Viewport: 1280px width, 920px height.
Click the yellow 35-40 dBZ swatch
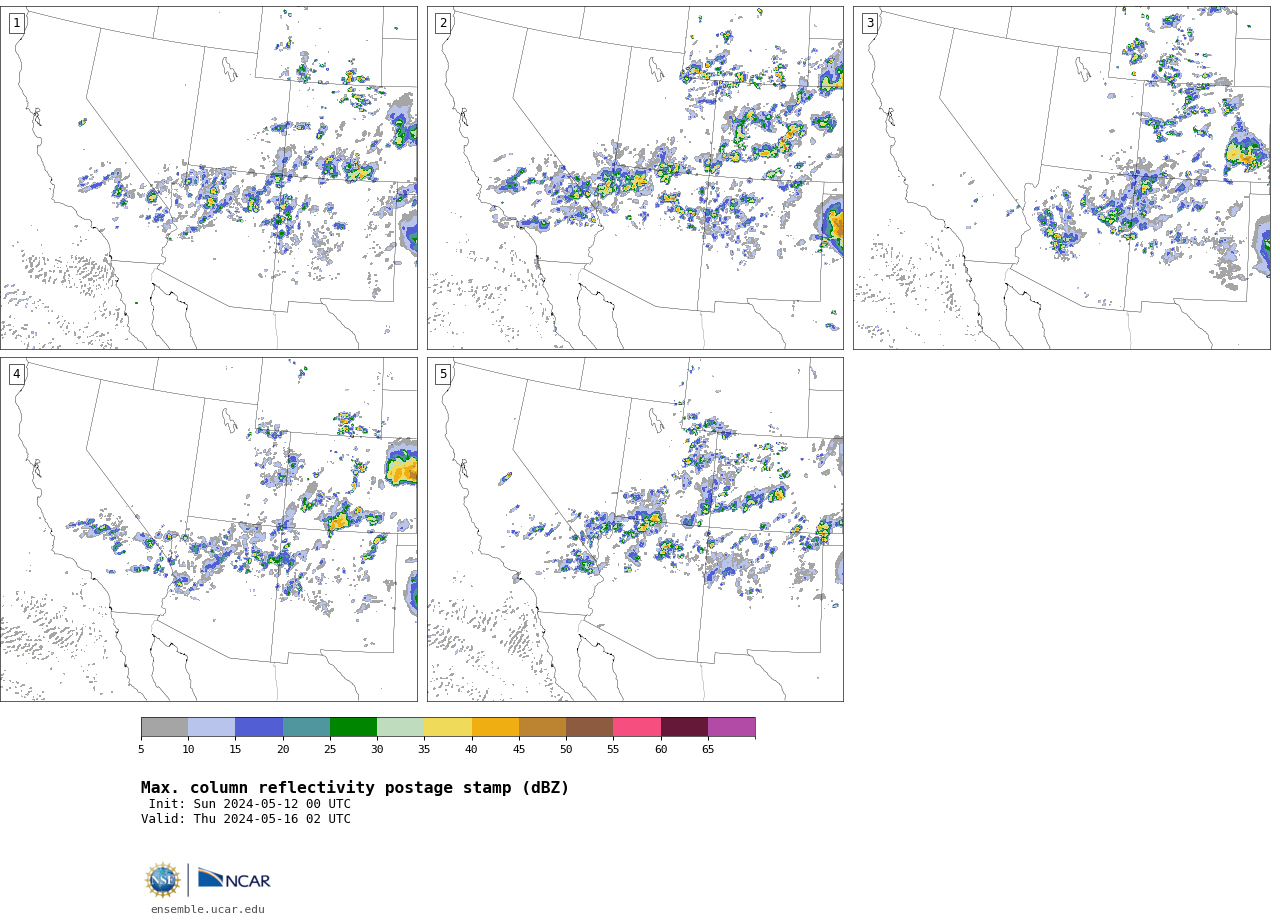click(x=448, y=727)
